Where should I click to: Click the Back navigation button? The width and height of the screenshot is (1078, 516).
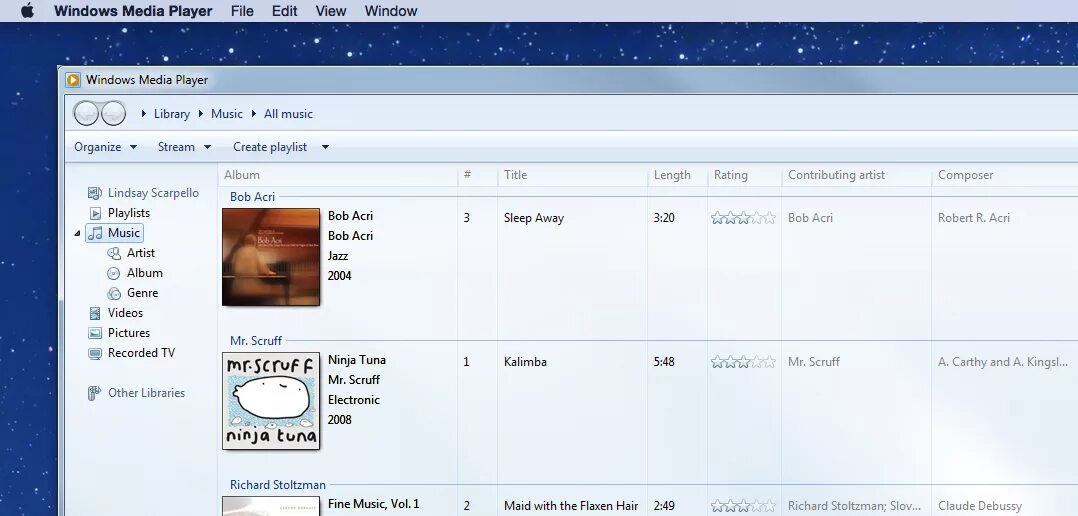(86, 113)
